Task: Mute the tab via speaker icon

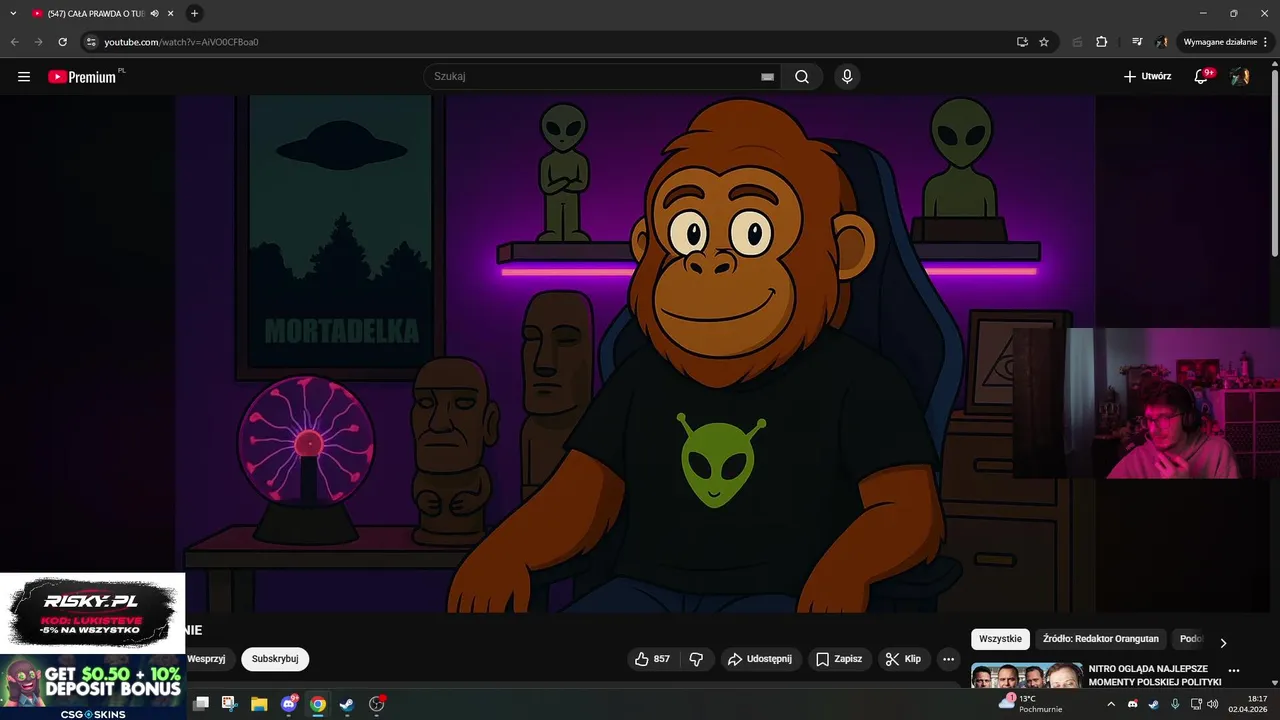Action: pos(154,13)
